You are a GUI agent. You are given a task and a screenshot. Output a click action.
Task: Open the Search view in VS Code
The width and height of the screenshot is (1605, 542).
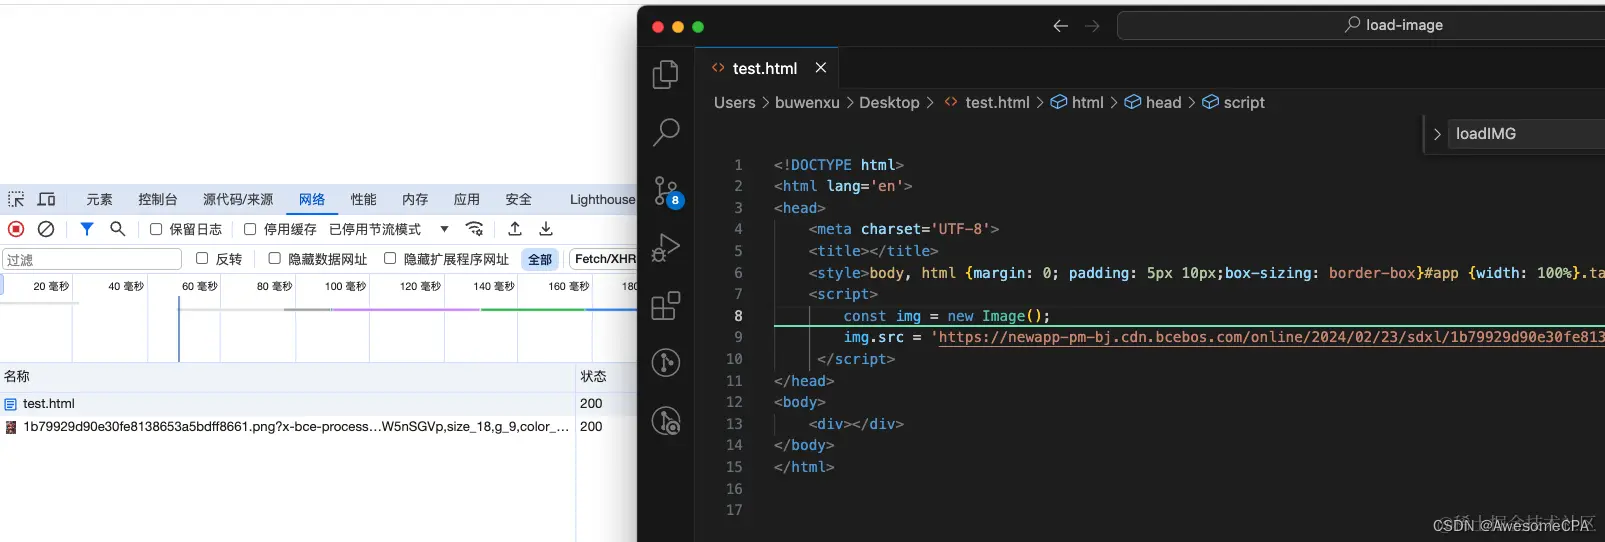pos(666,132)
